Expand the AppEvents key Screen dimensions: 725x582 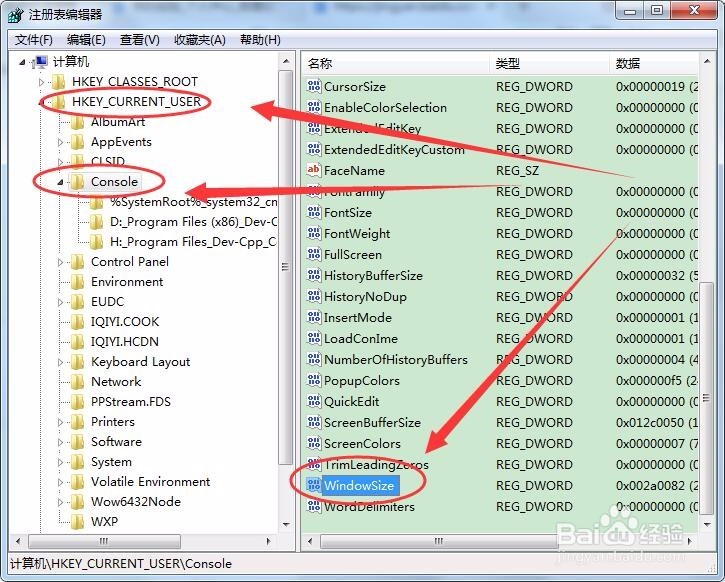60,142
